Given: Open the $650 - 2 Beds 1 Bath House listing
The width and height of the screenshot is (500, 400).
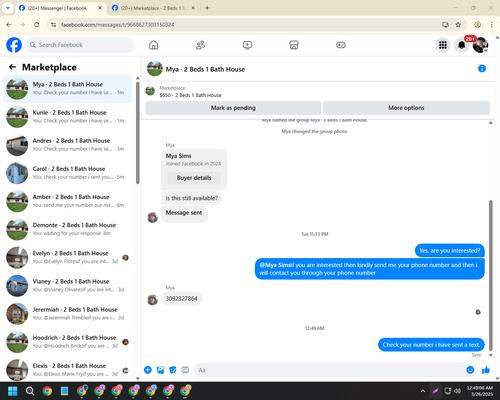Looking at the screenshot, I should pos(190,95).
